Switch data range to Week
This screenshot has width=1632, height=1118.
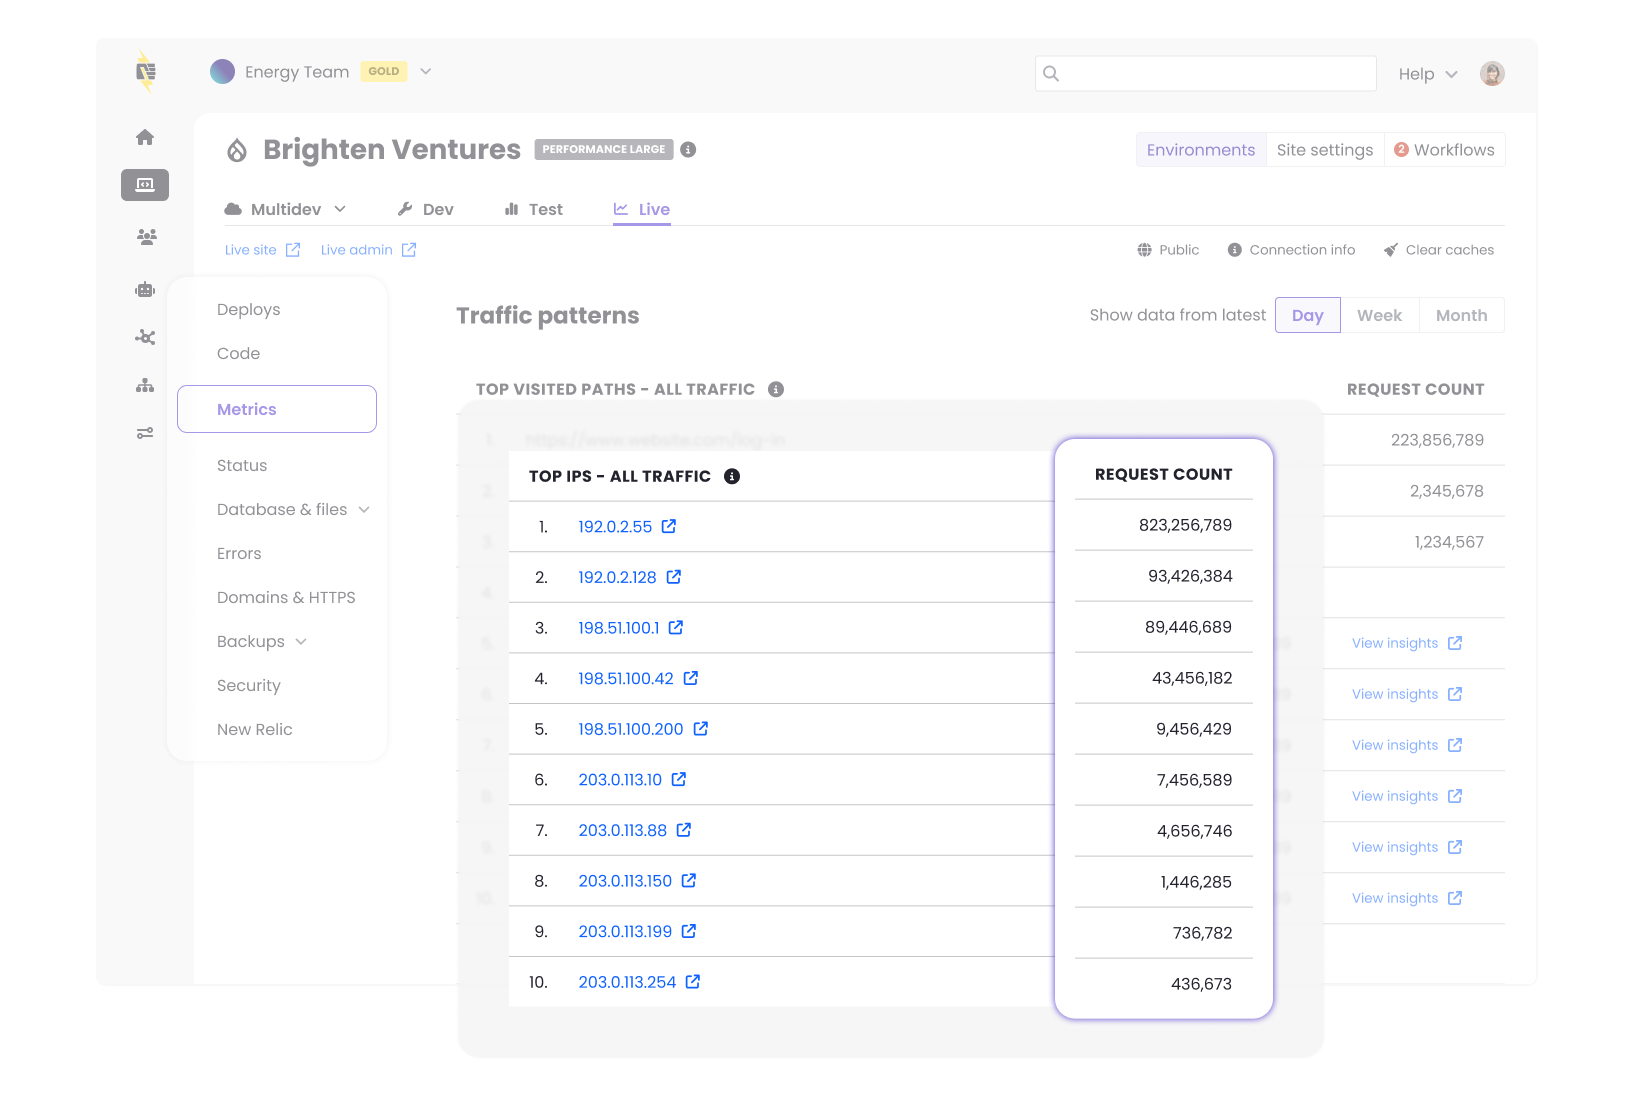point(1379,315)
